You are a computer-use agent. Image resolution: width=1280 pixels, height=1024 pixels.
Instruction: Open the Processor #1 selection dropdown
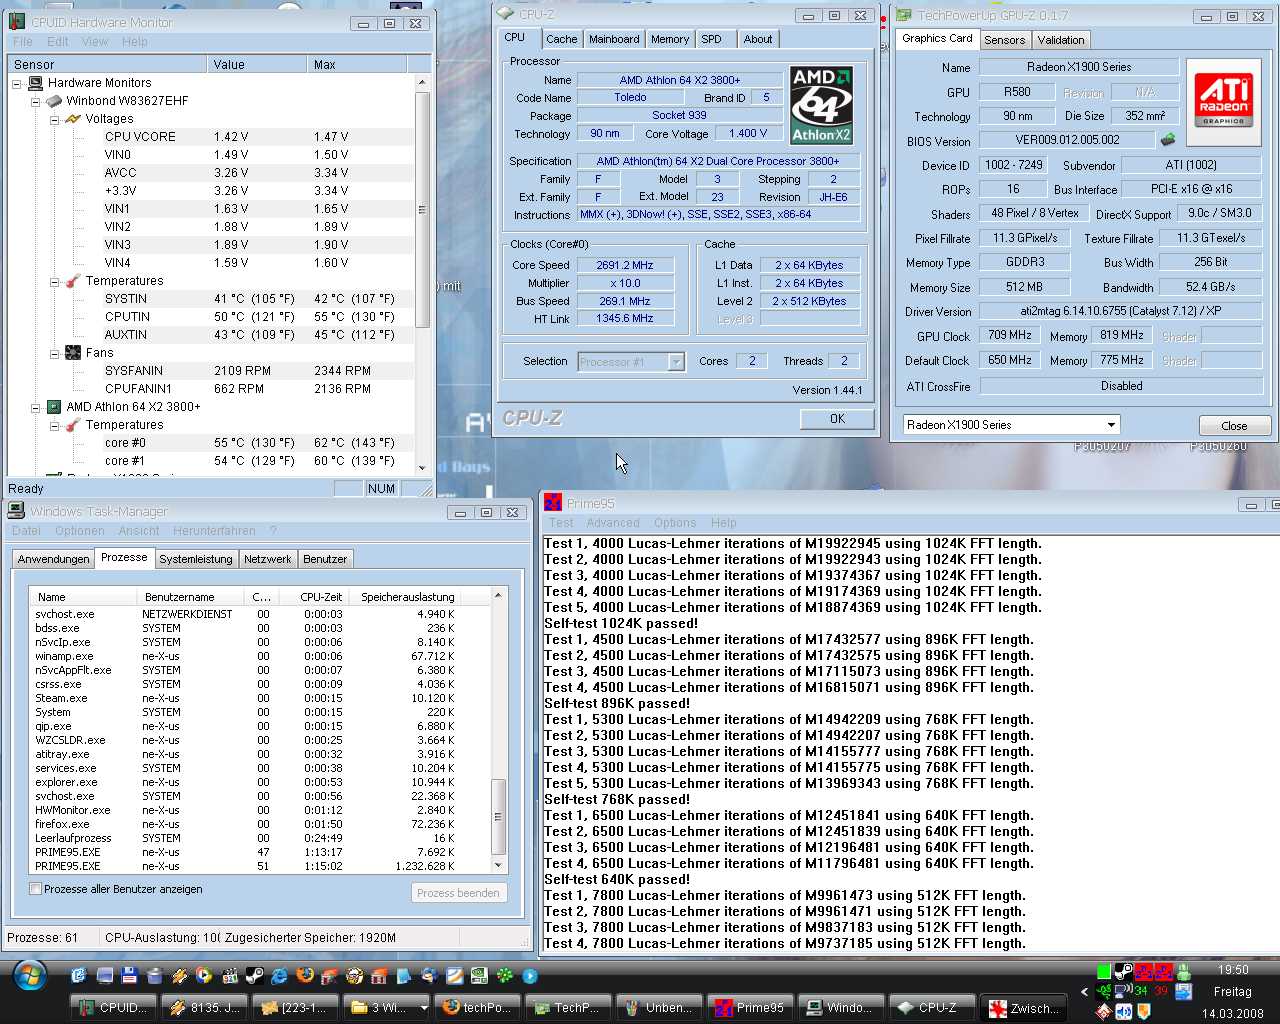(676, 362)
